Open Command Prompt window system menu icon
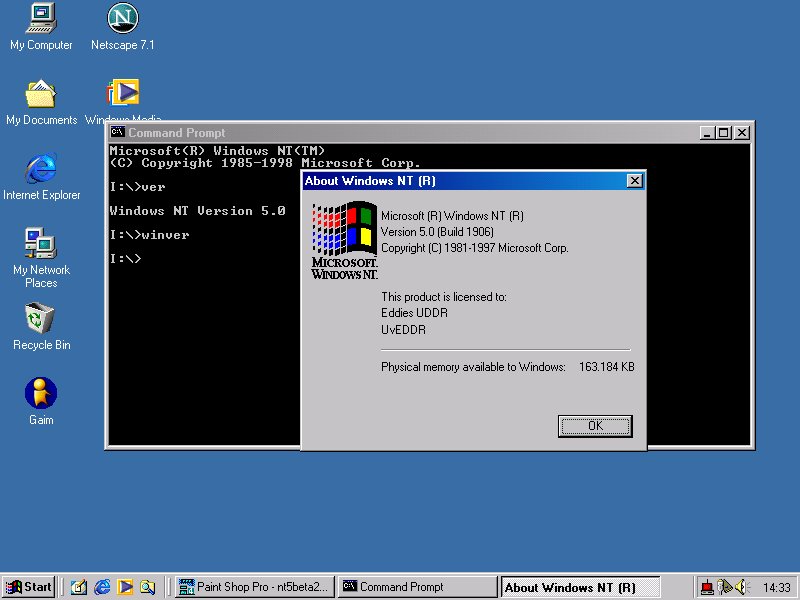The image size is (800, 600). coord(117,132)
